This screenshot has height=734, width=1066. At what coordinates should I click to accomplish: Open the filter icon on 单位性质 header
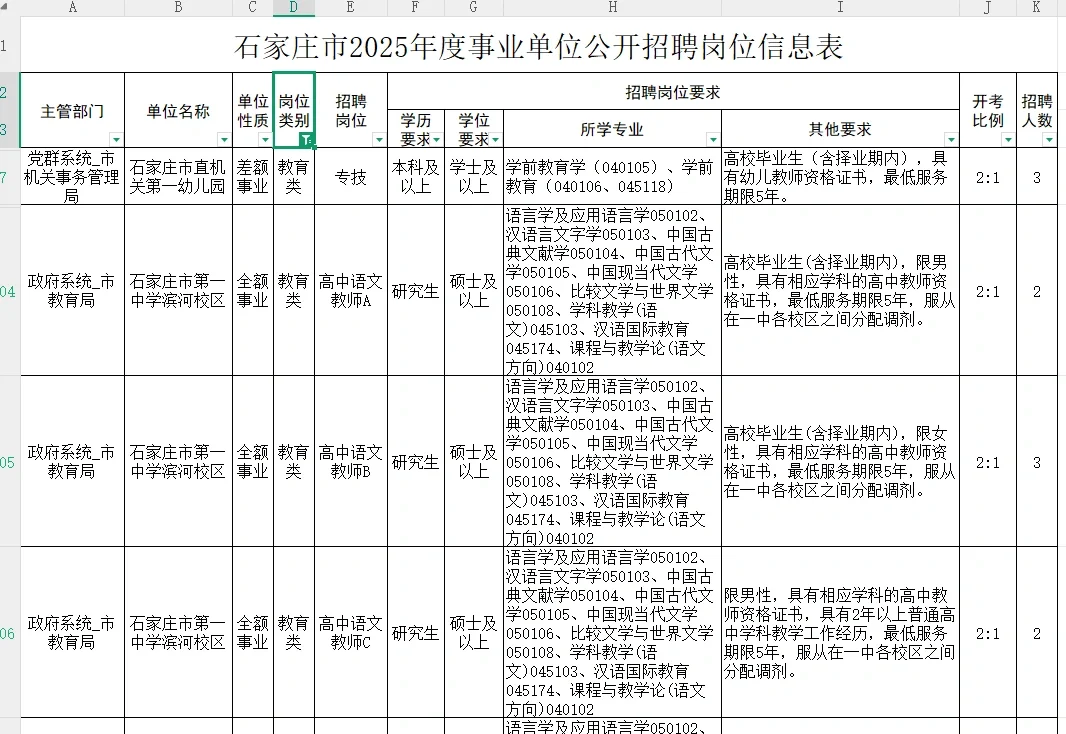[265, 139]
